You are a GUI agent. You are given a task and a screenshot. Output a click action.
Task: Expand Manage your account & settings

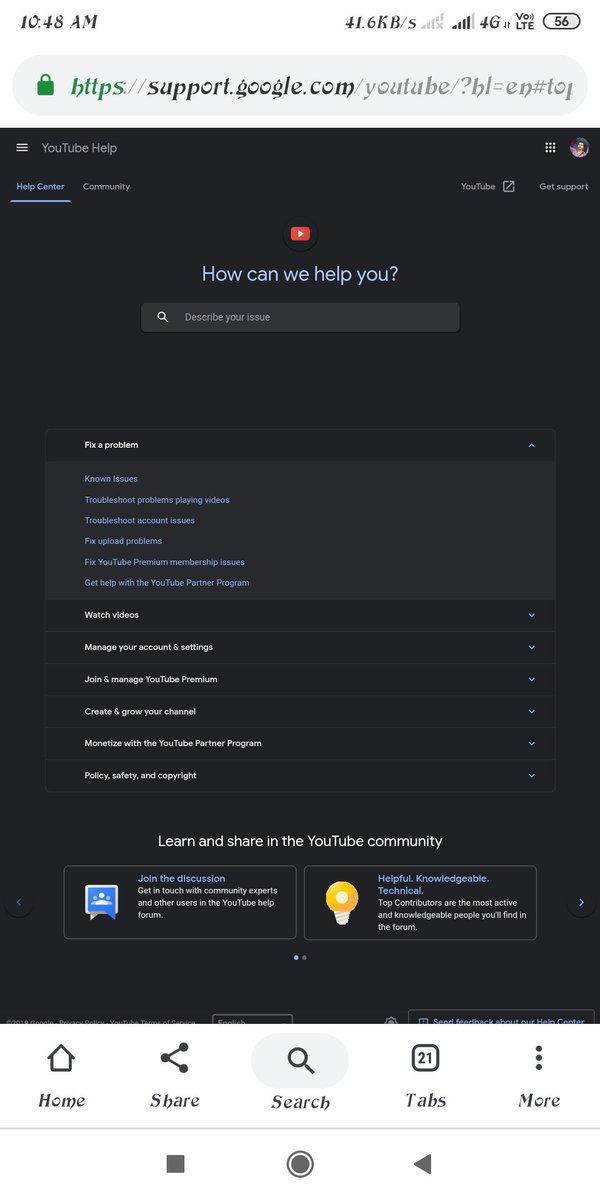tap(300, 647)
